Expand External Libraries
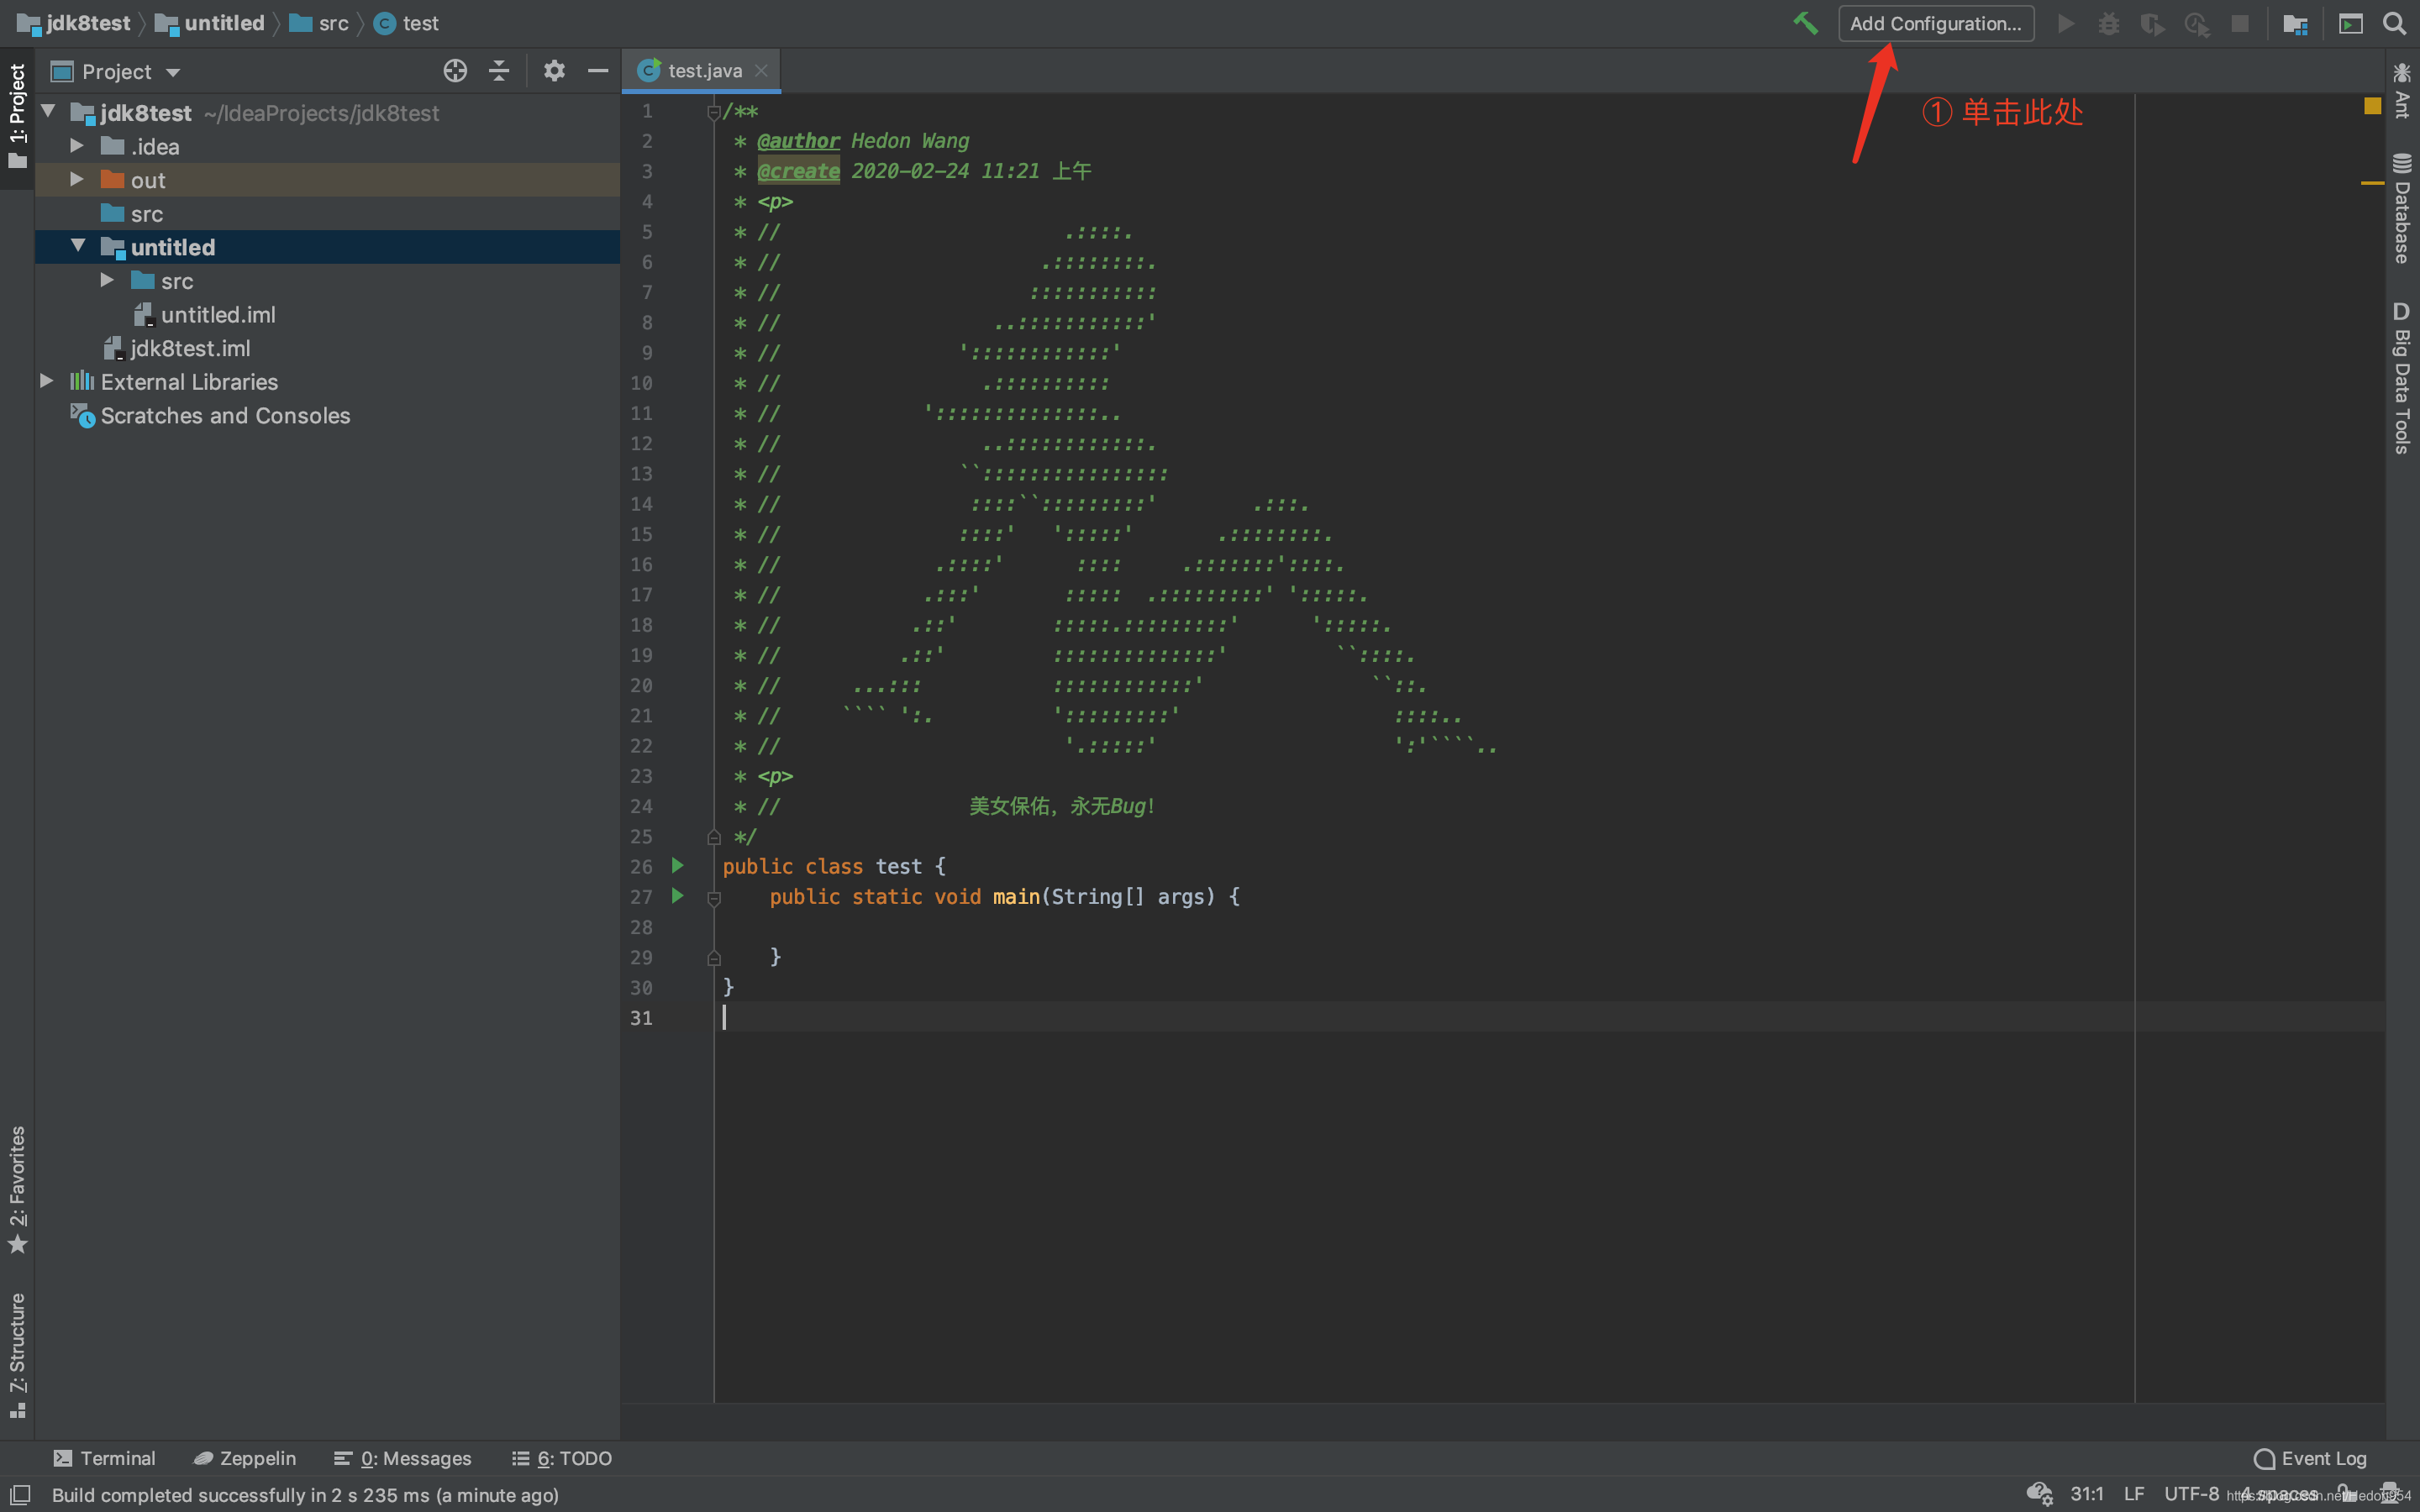Viewport: 2420px width, 1512px height. pyautogui.click(x=47, y=381)
